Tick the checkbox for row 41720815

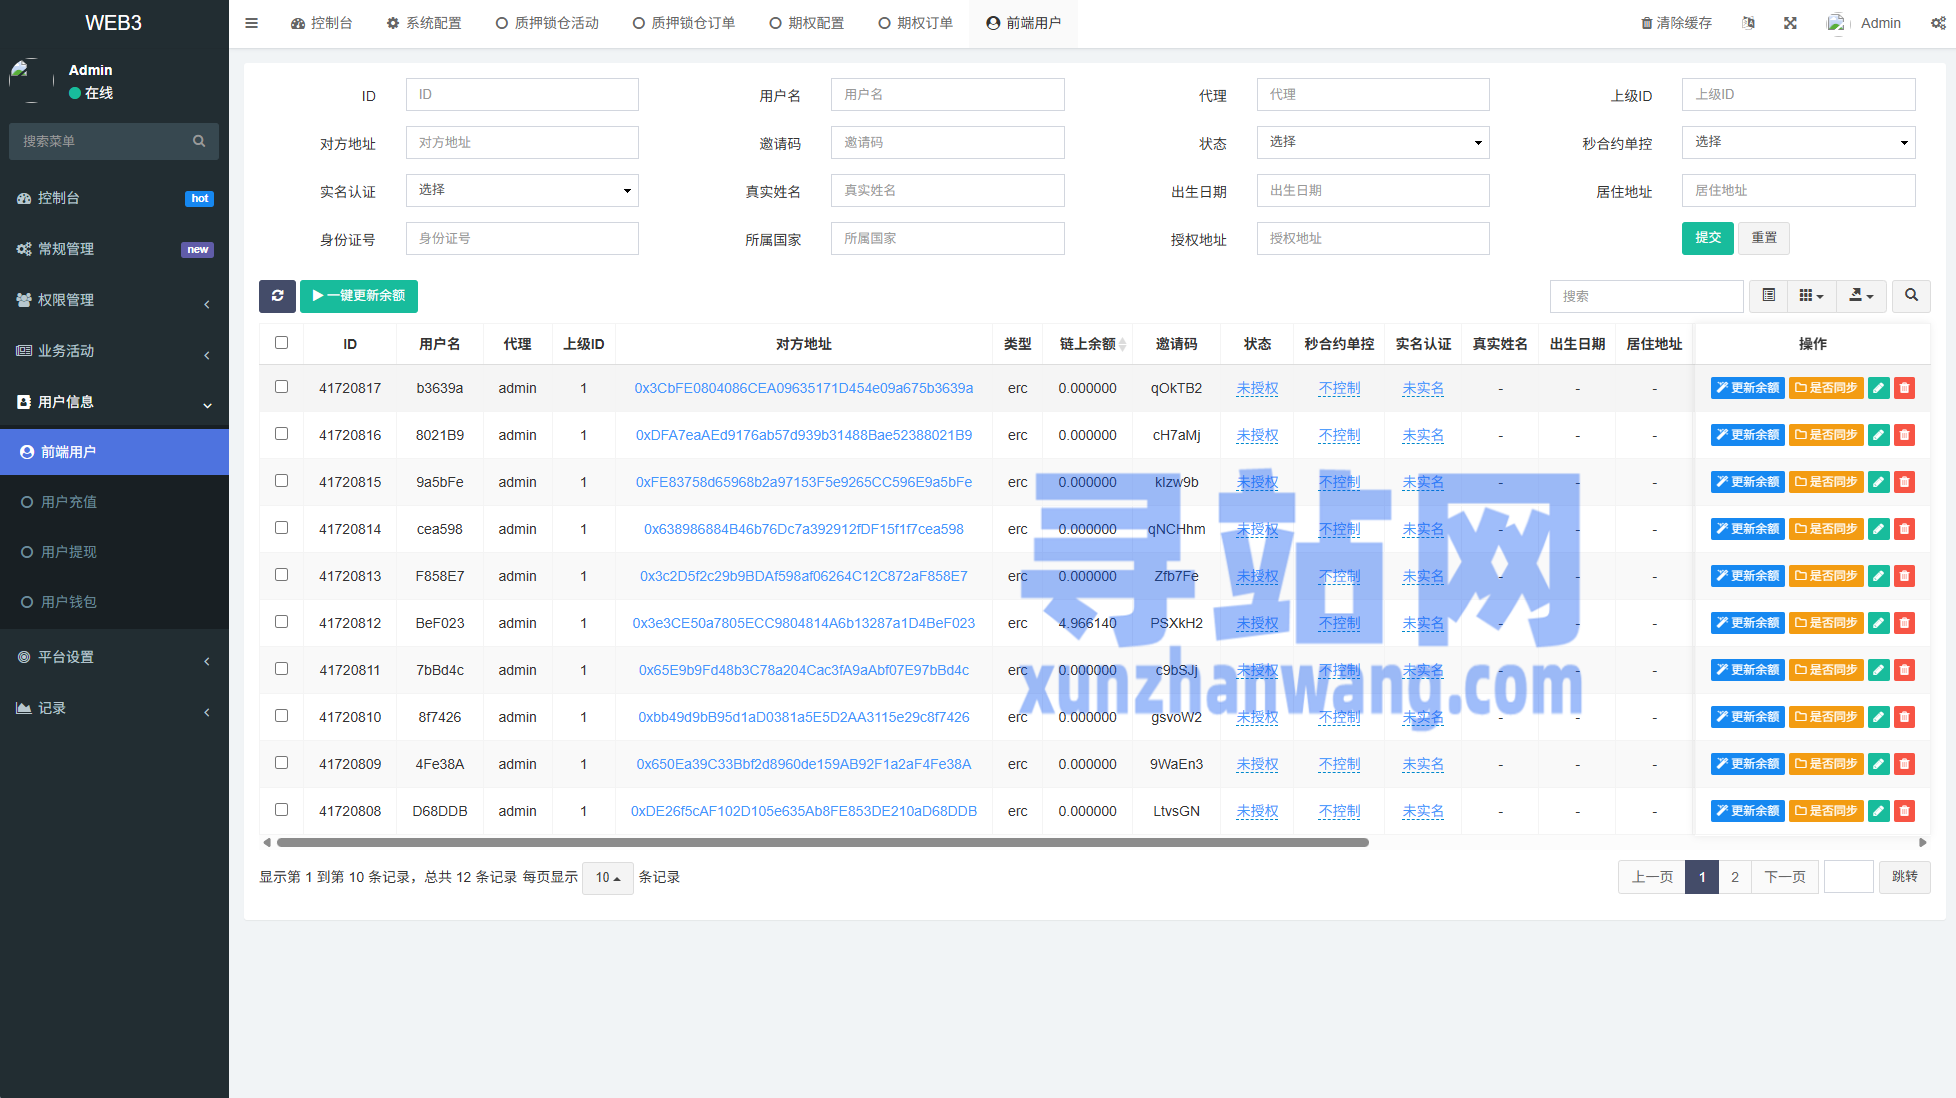click(x=281, y=481)
